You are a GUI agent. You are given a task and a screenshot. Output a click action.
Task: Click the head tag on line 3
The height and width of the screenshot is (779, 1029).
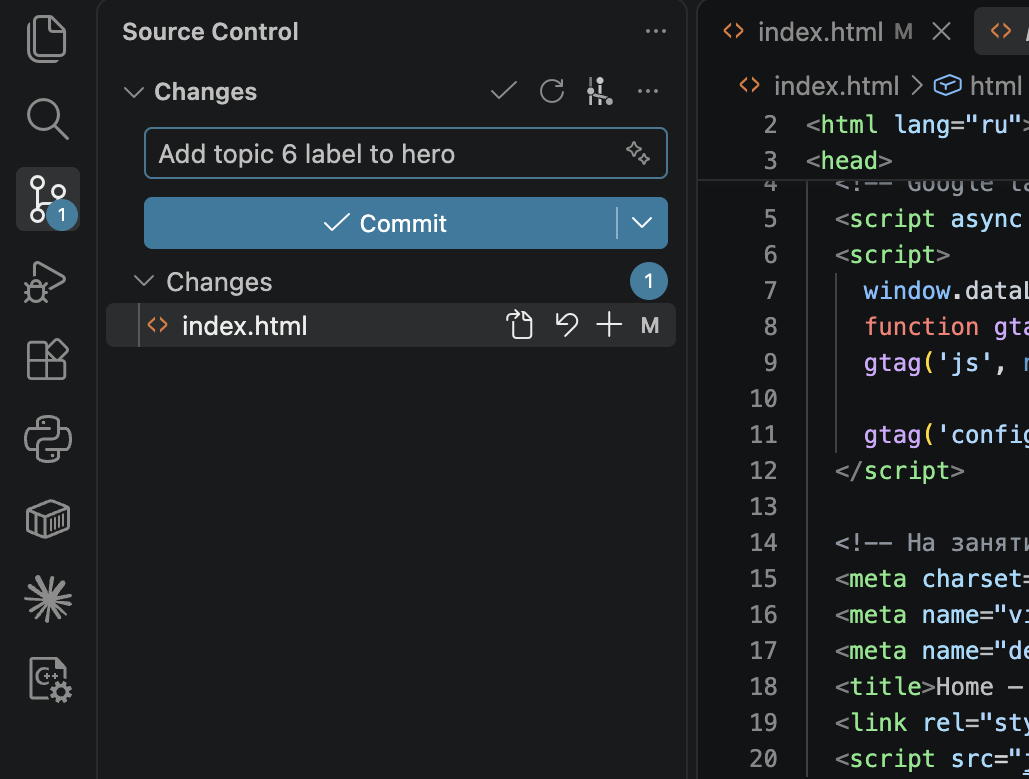(x=849, y=161)
